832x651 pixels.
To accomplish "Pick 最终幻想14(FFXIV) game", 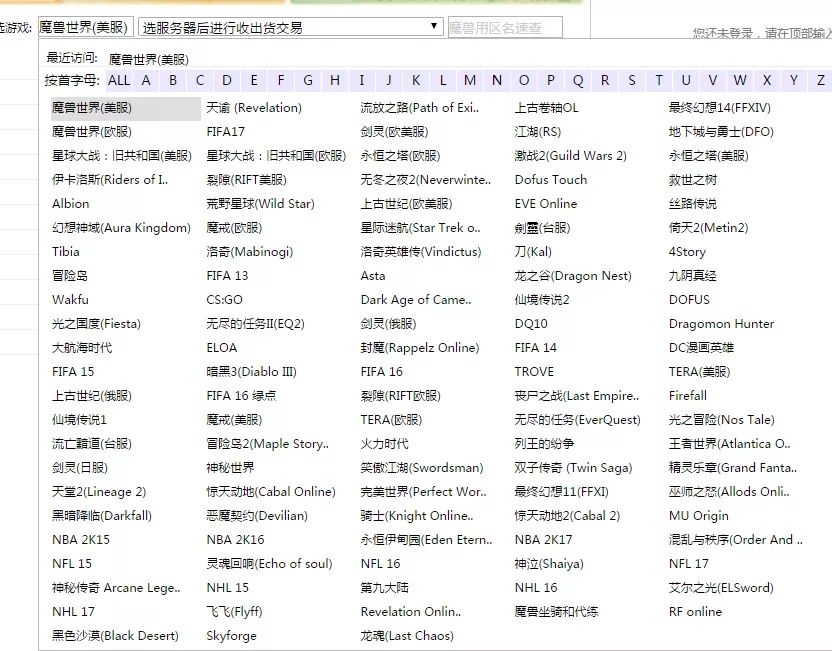I will point(720,108).
